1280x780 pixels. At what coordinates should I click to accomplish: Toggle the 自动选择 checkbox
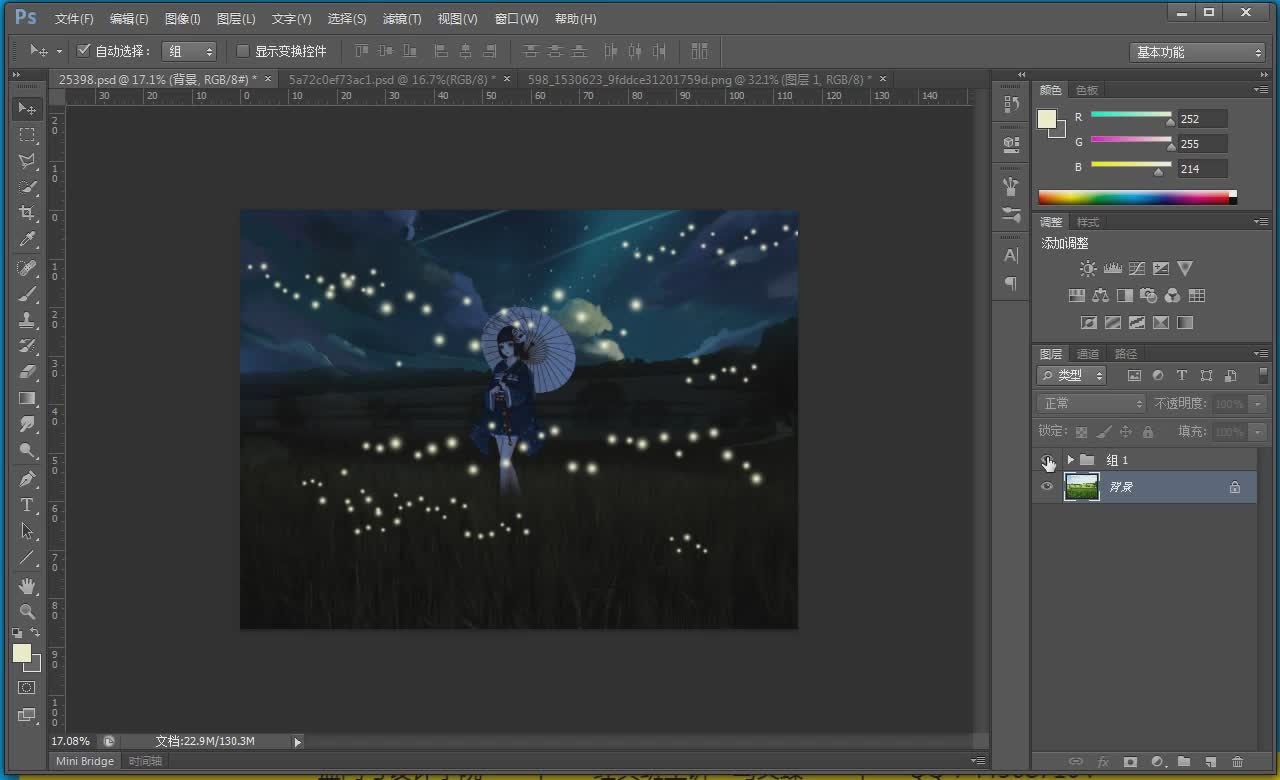click(84, 51)
